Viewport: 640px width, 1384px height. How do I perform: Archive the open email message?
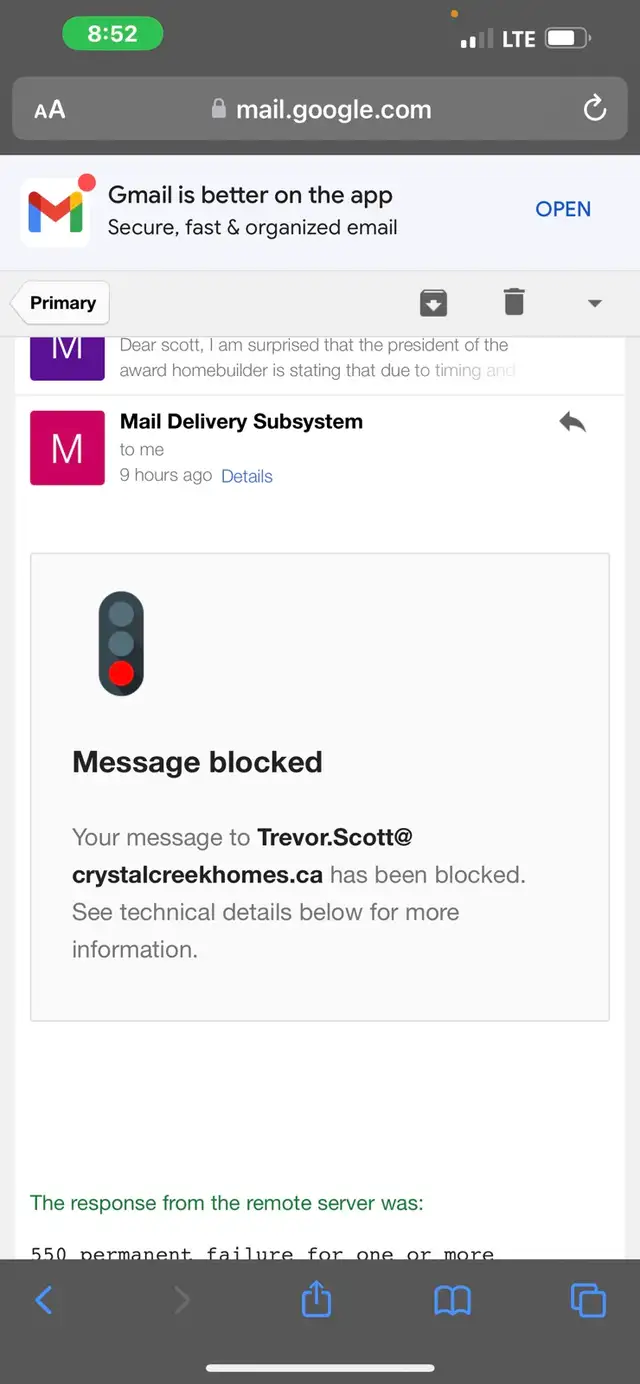pos(433,301)
